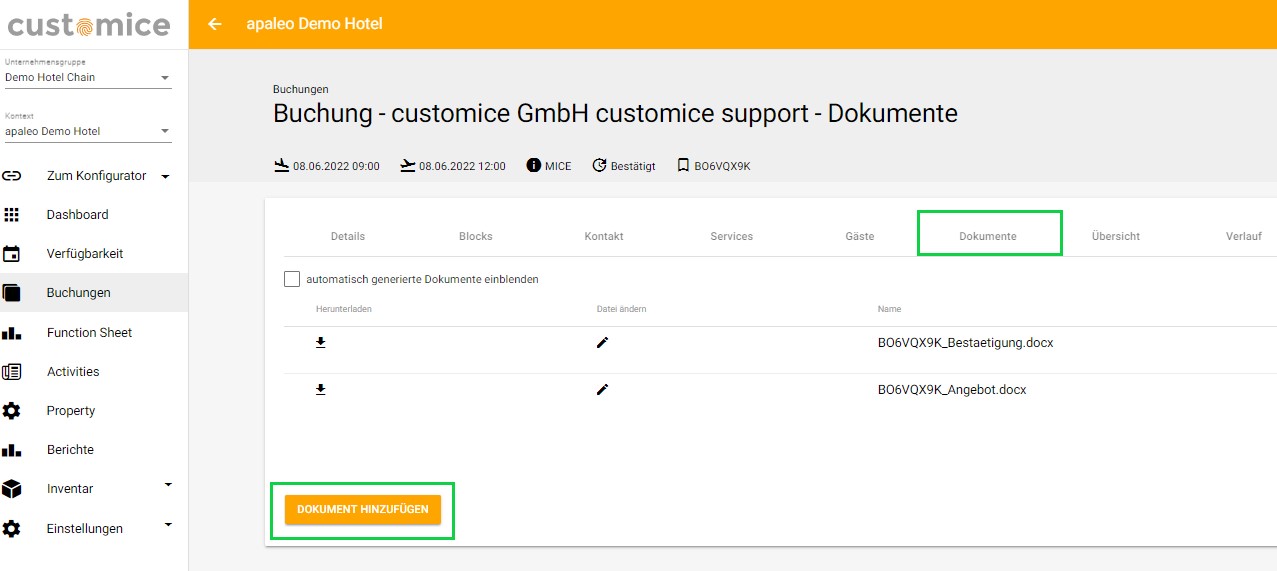Image resolution: width=1277 pixels, height=571 pixels.
Task: Open the Kontakt tab
Action: point(604,236)
